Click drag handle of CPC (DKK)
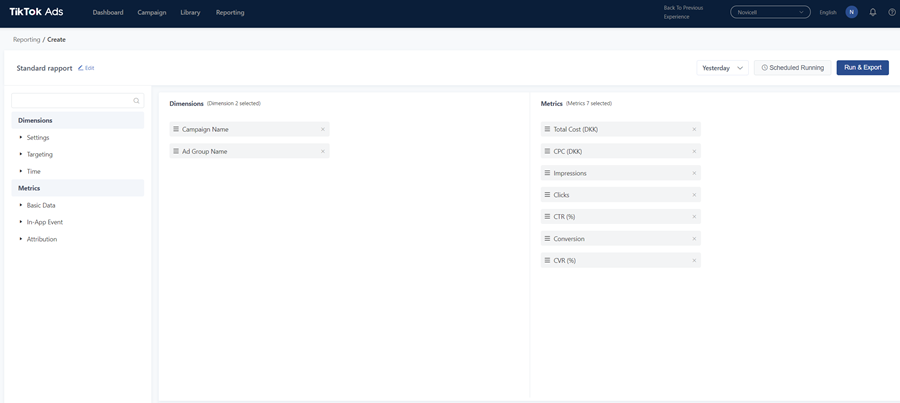The image size is (900, 403). click(548, 151)
